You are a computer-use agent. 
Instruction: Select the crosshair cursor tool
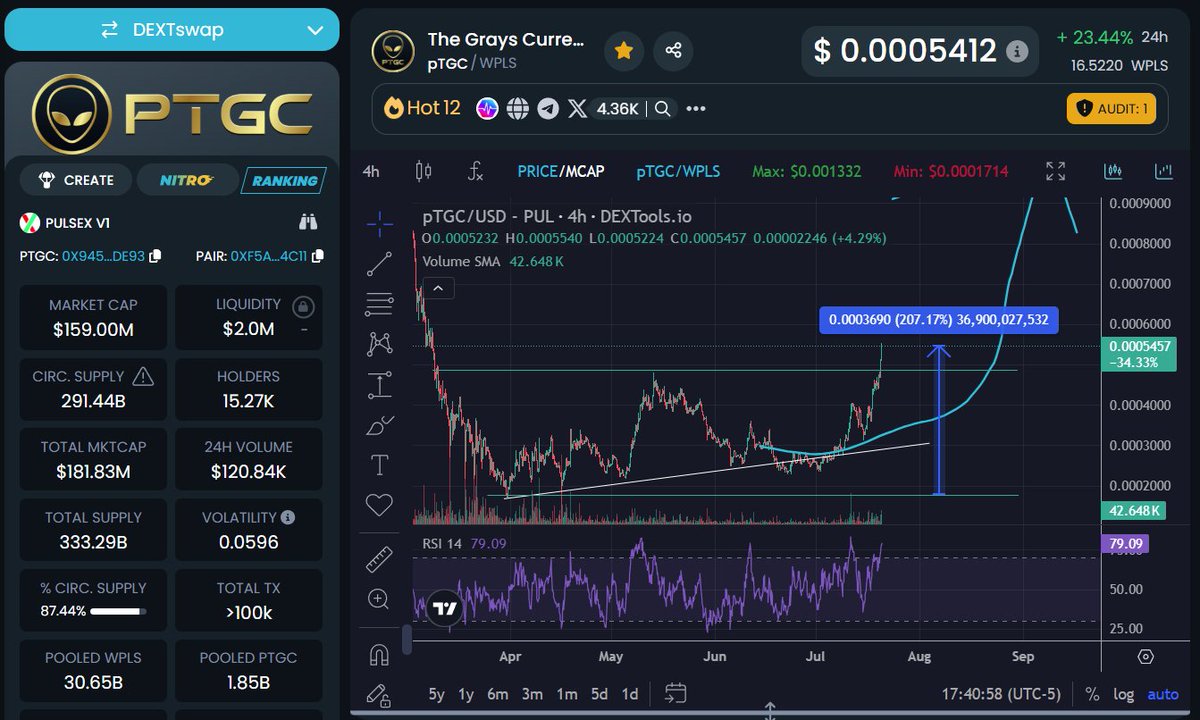click(379, 223)
